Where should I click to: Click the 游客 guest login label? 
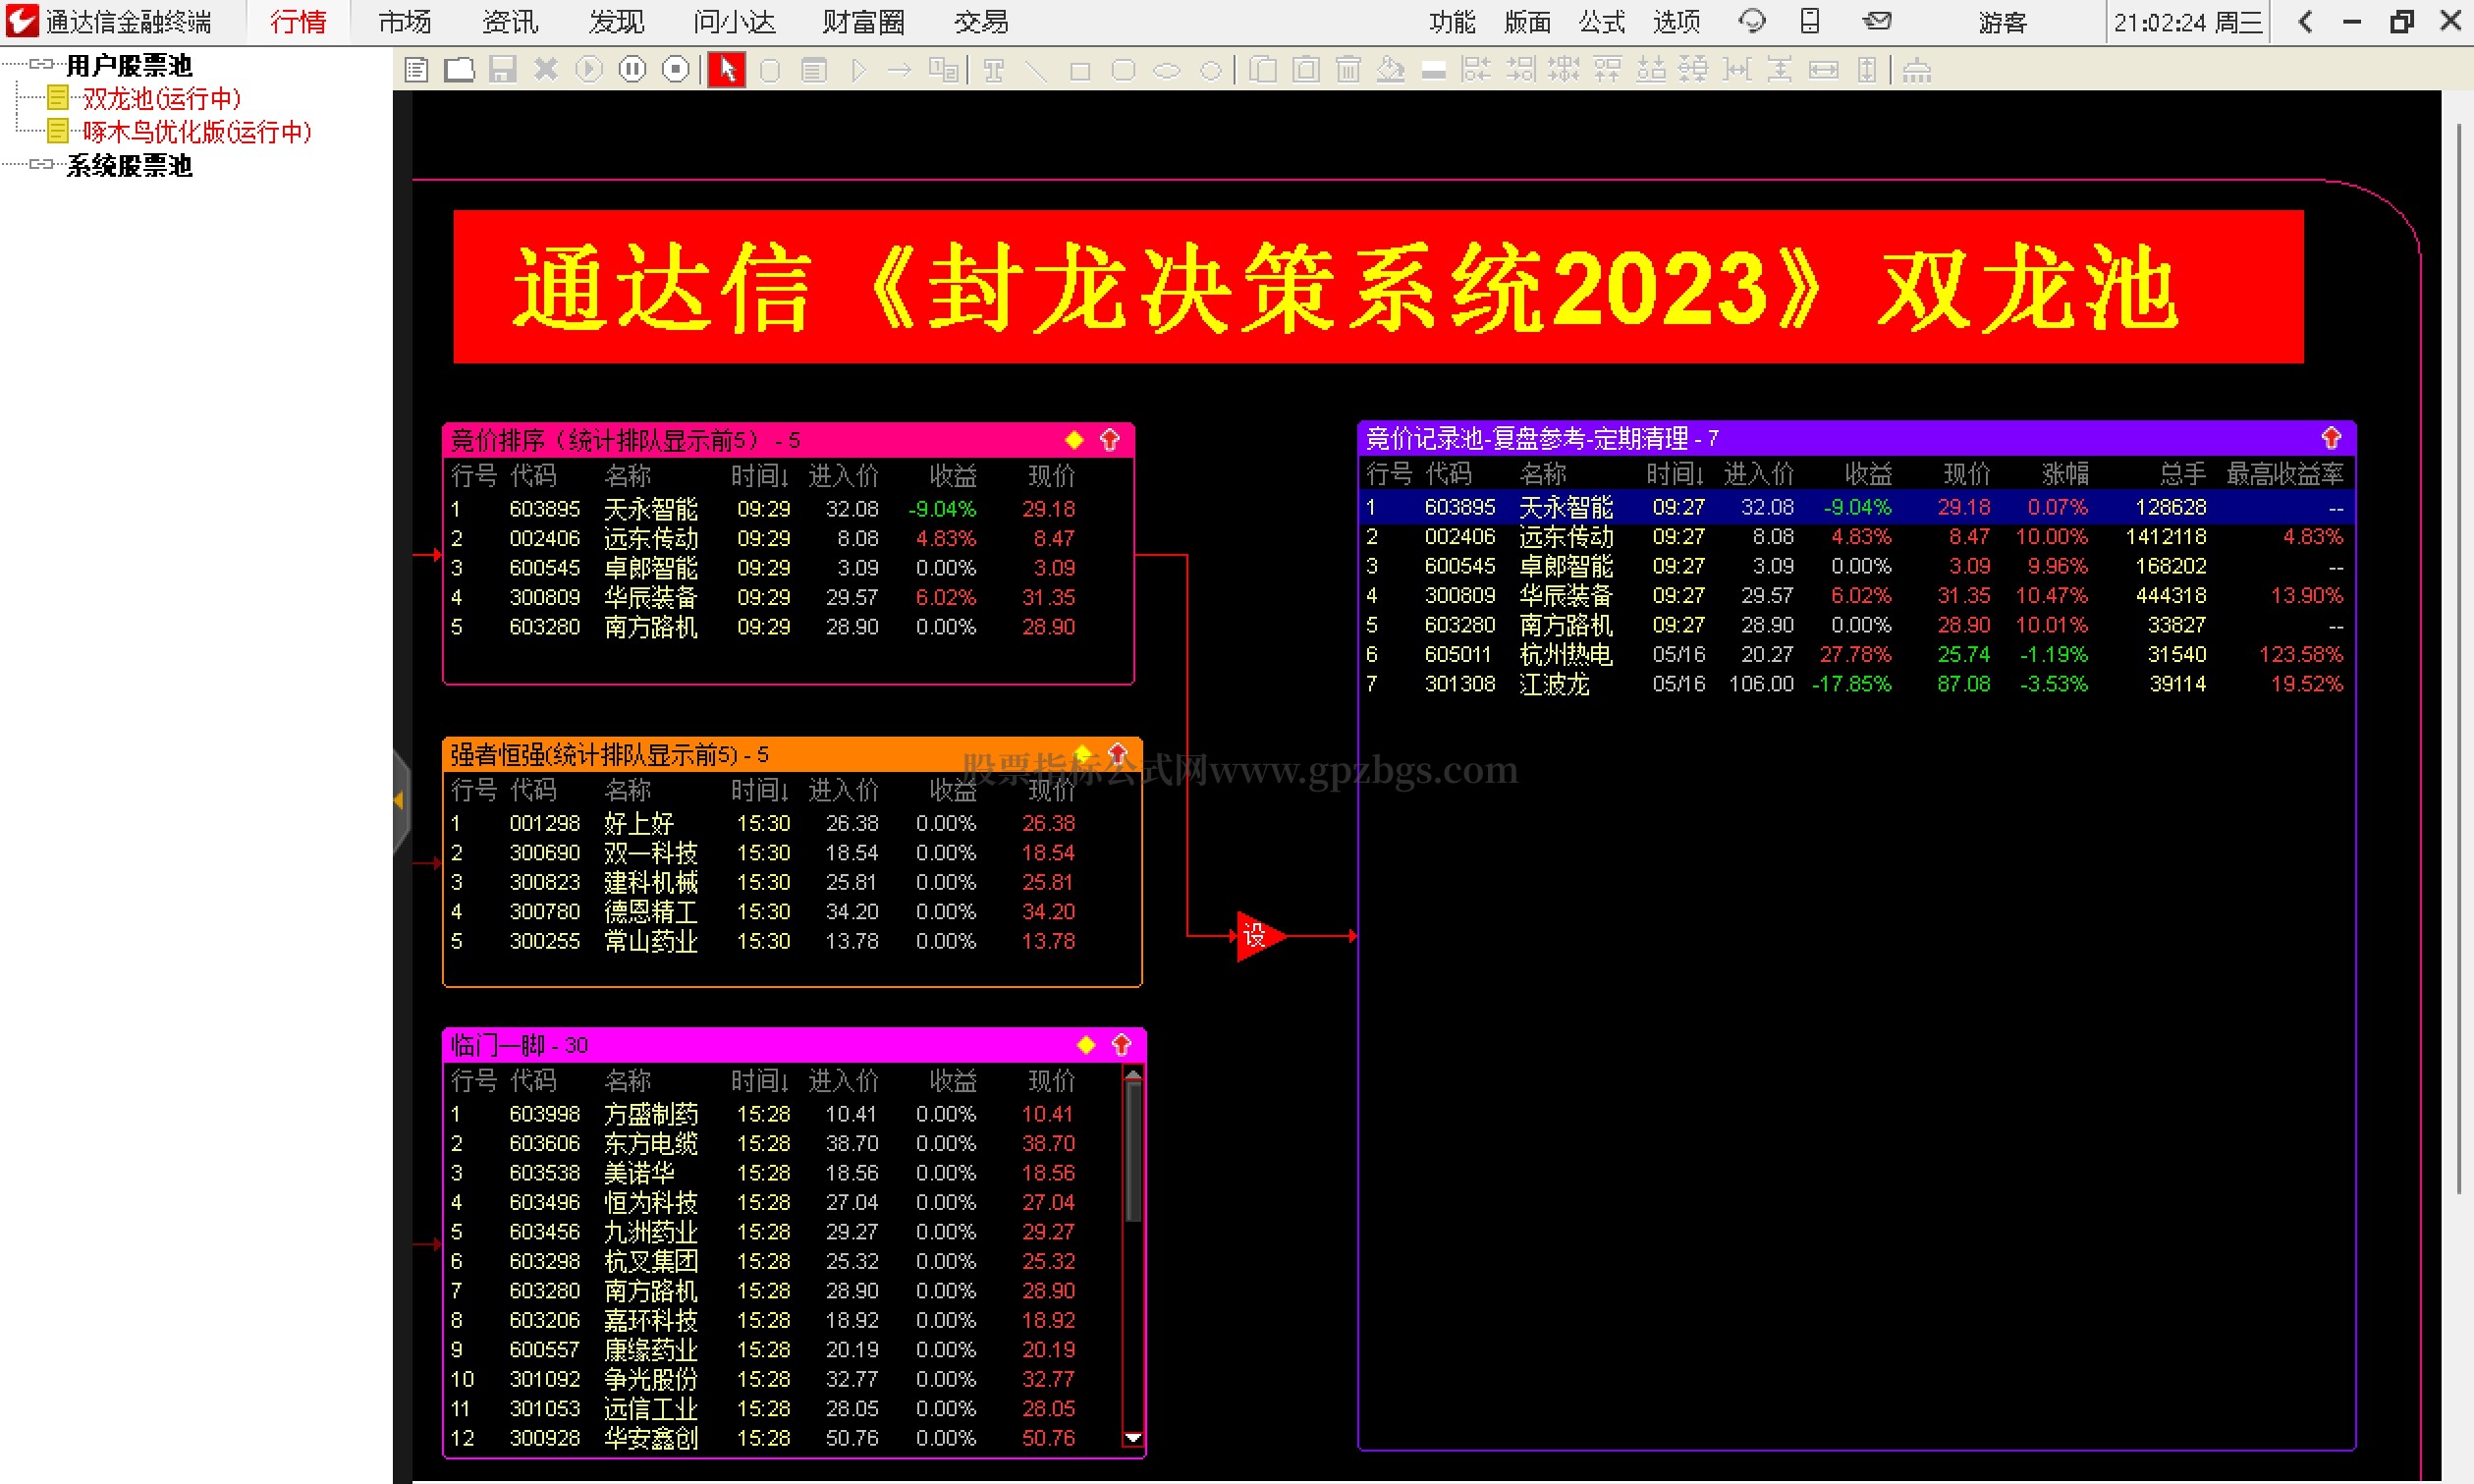pyautogui.click(x=2002, y=22)
